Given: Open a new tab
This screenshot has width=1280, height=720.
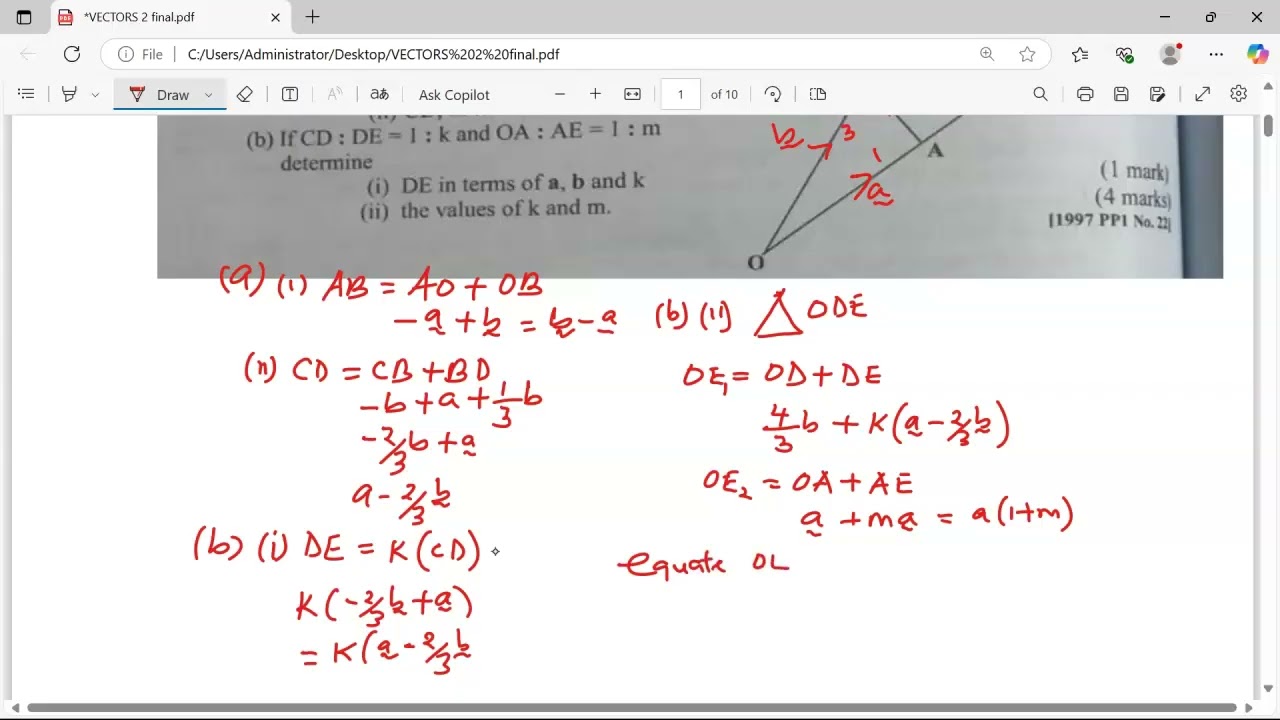Looking at the screenshot, I should pyautogui.click(x=312, y=17).
